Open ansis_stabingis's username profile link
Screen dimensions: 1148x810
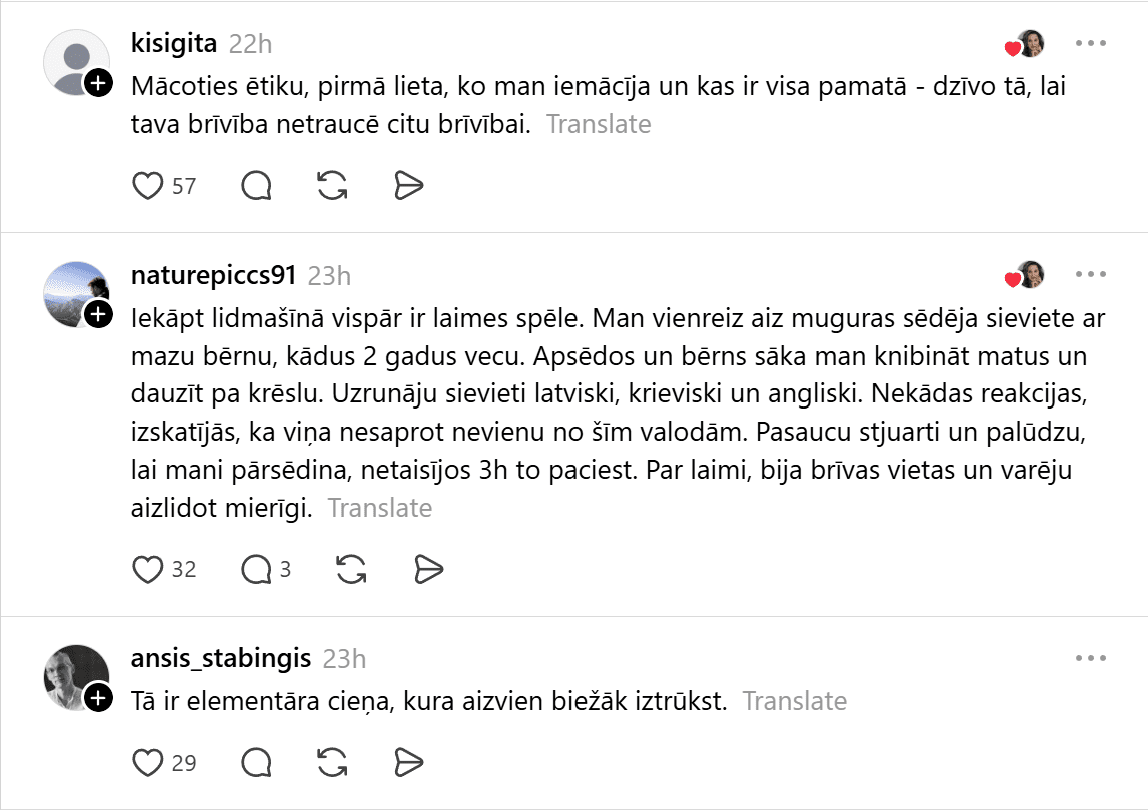[x=221, y=658]
